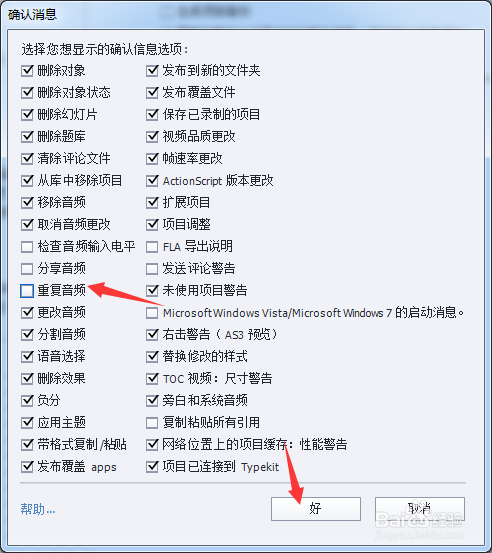Uncheck the 删除对象 checkbox
The image size is (492, 553).
click(27, 71)
